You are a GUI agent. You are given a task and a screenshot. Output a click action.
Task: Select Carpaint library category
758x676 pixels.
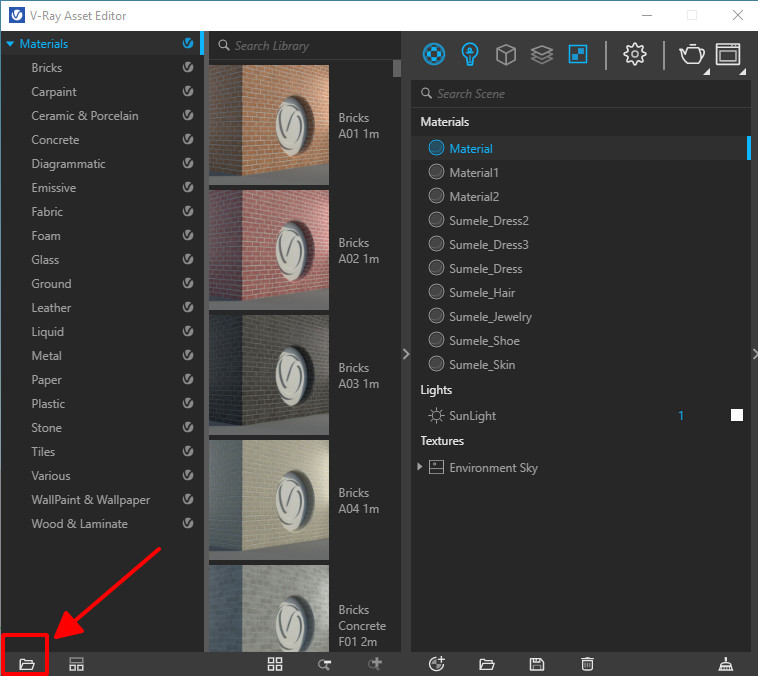pyautogui.click(x=54, y=92)
